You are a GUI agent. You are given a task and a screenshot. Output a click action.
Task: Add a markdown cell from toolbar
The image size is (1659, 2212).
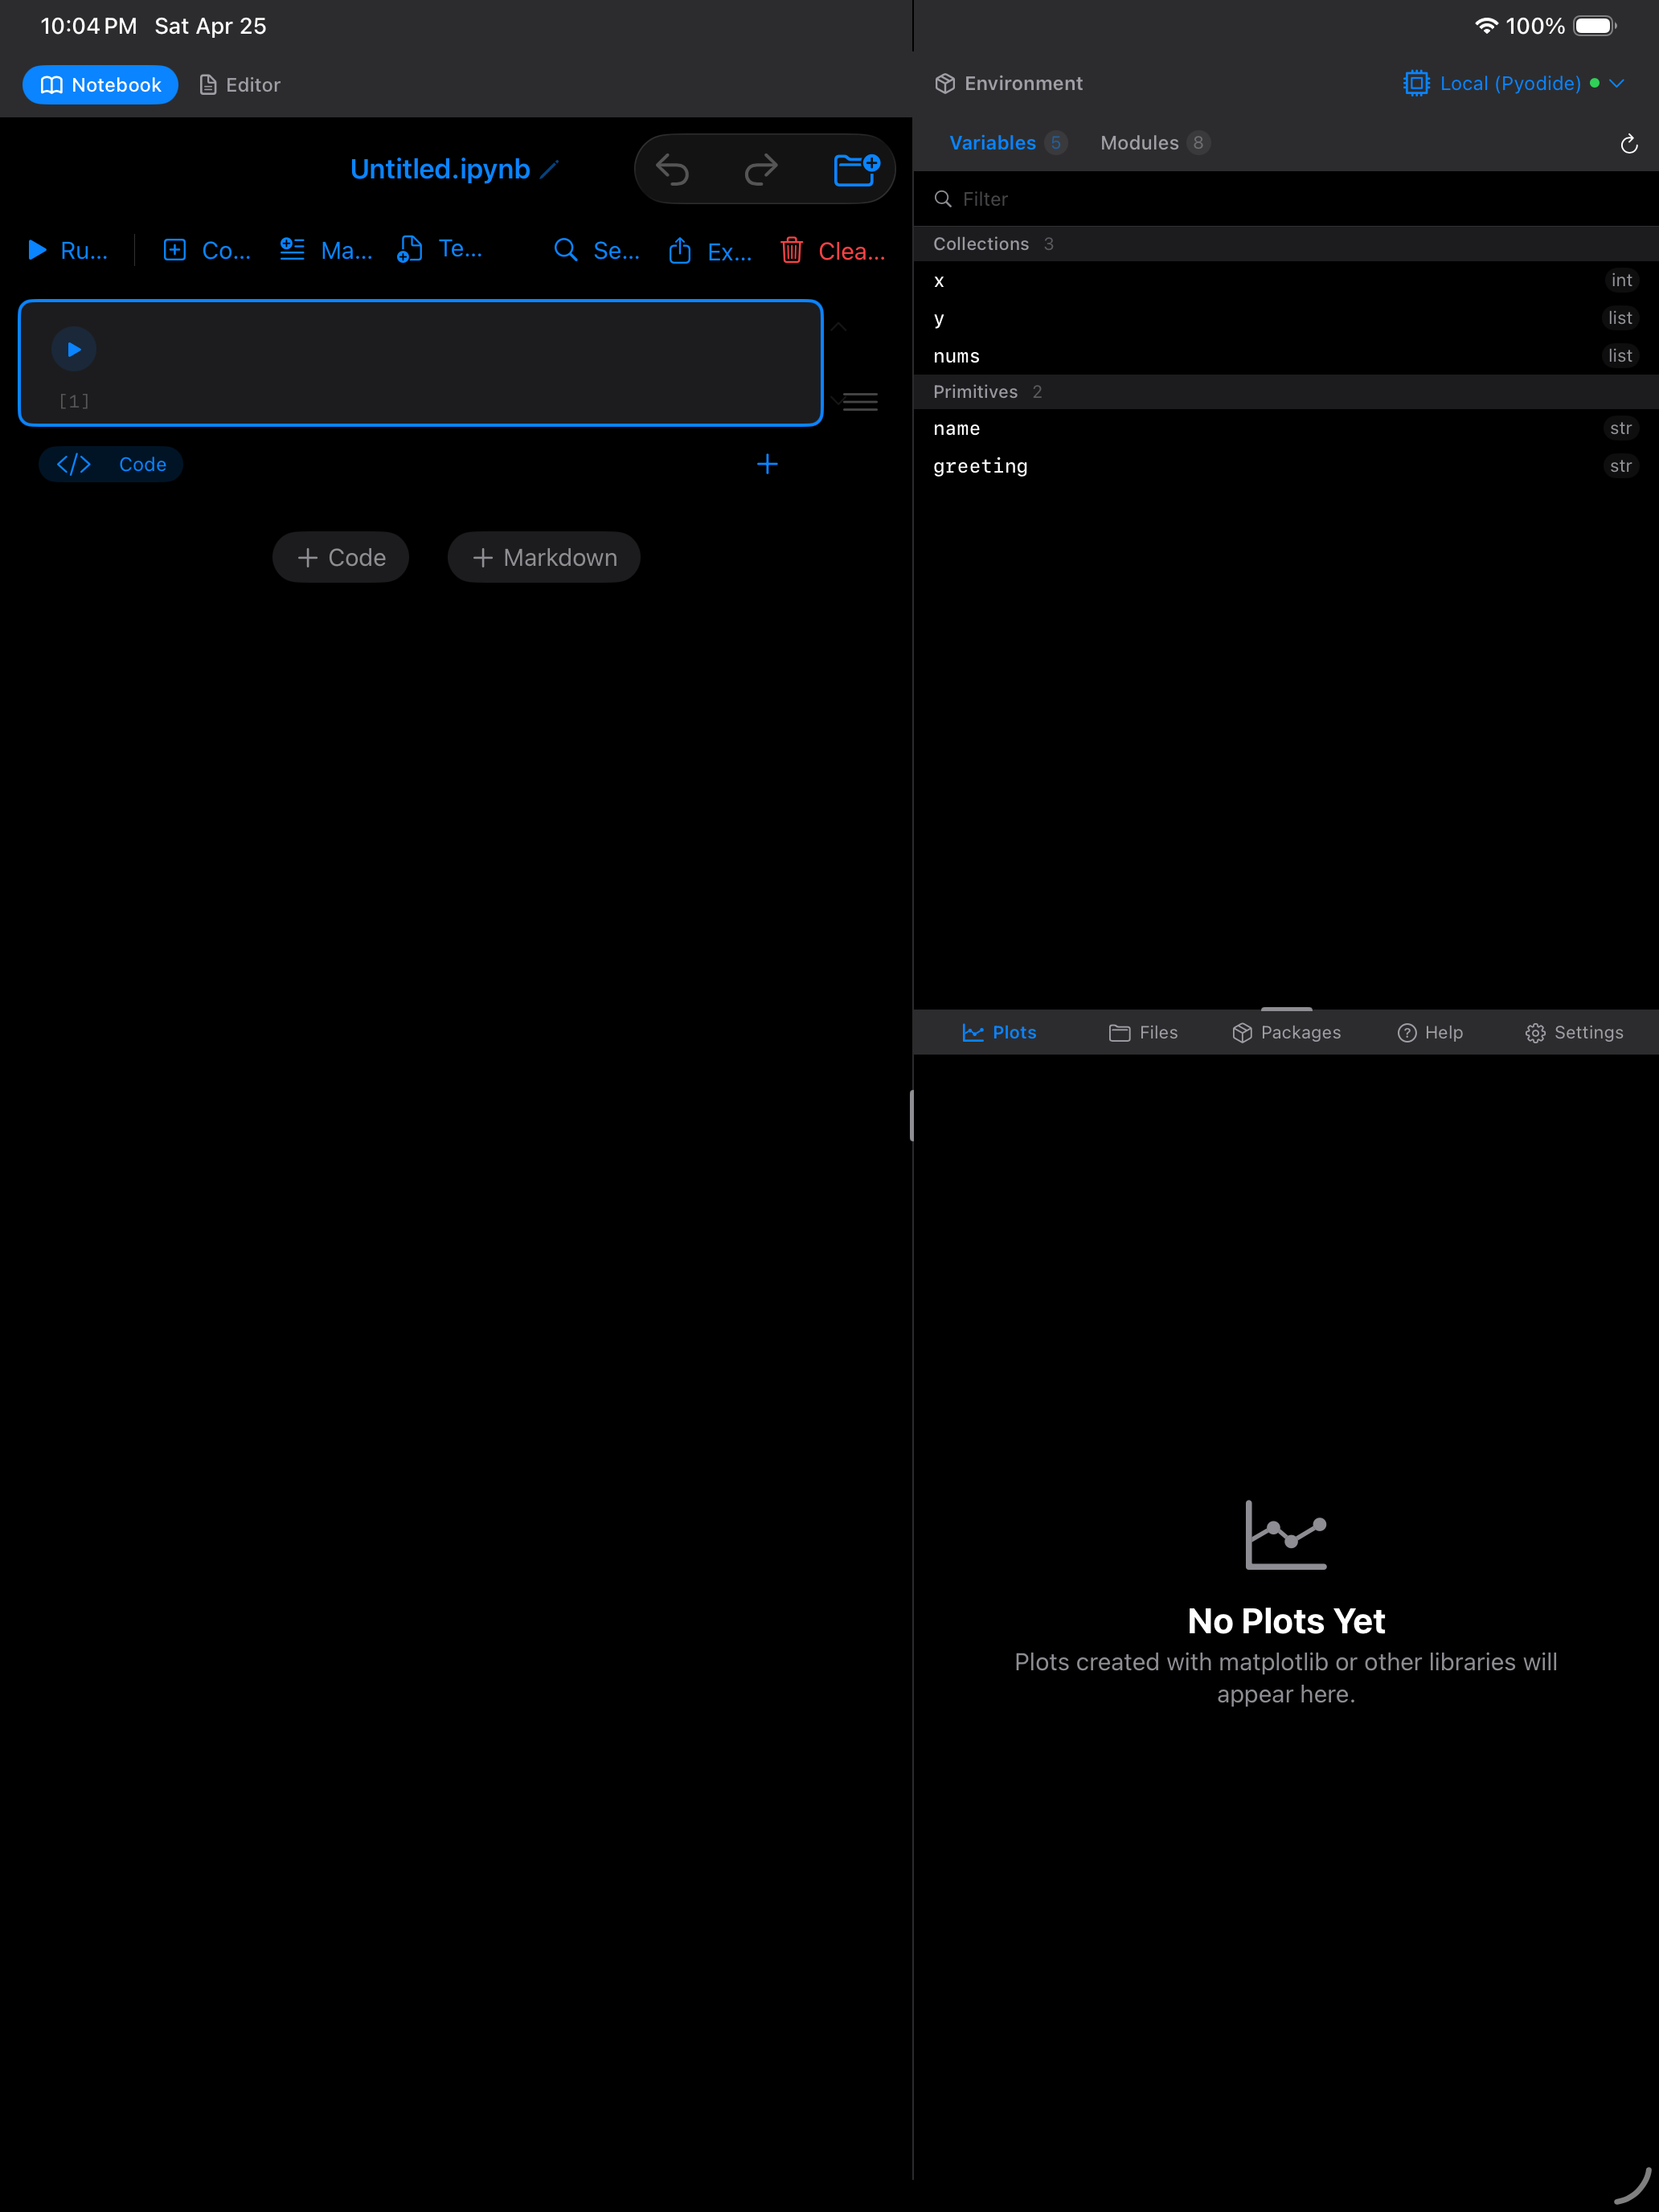(x=326, y=250)
